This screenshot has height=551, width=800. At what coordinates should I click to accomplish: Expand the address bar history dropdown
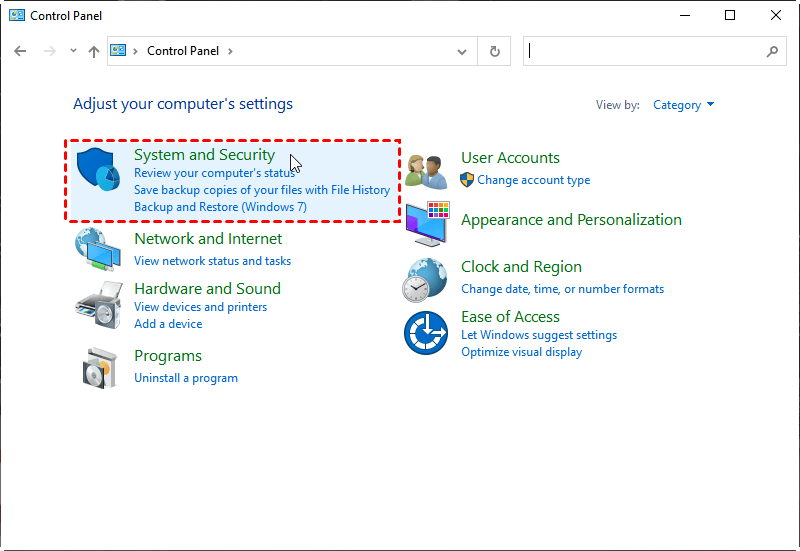pyautogui.click(x=461, y=51)
